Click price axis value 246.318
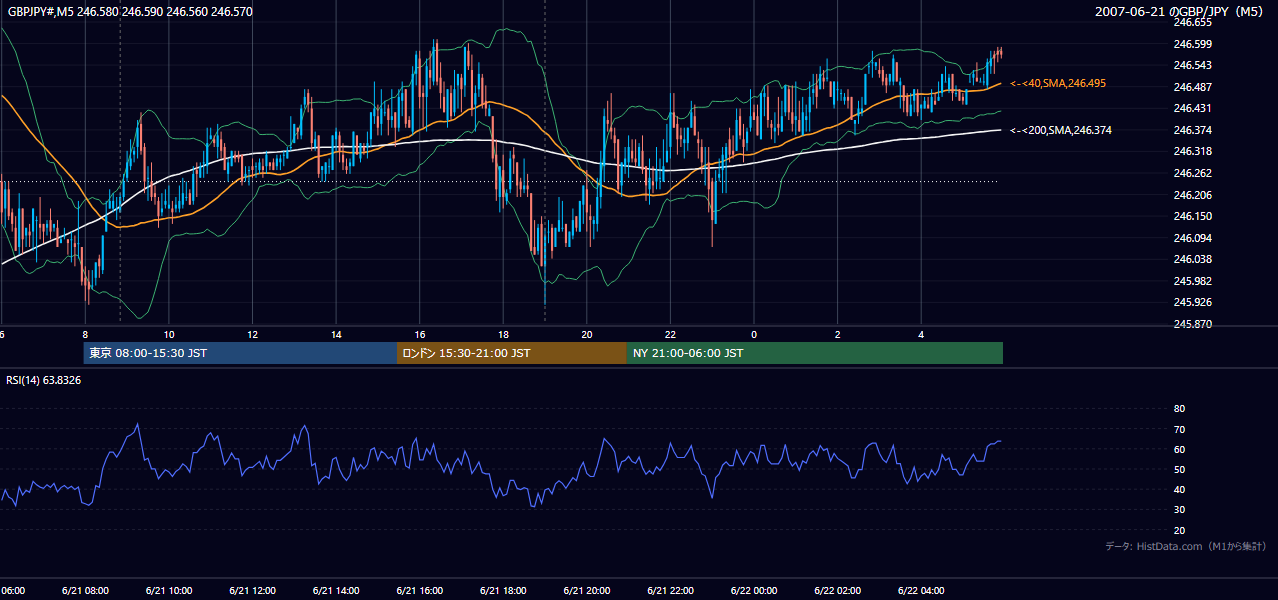1278x600 pixels. 1192,152
